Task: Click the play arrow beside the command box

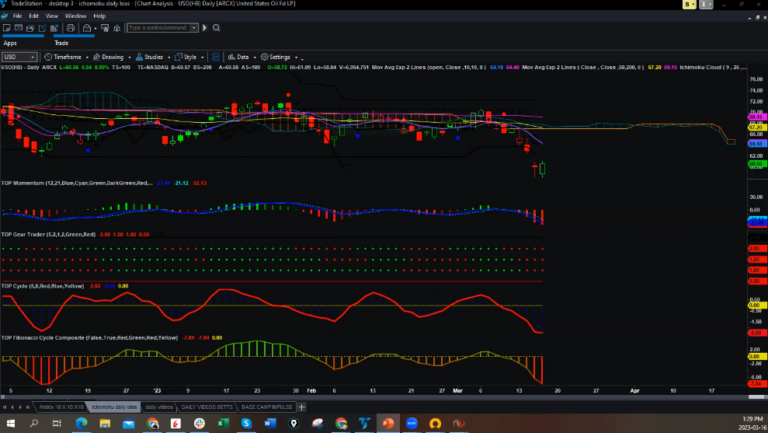Action: (203, 30)
